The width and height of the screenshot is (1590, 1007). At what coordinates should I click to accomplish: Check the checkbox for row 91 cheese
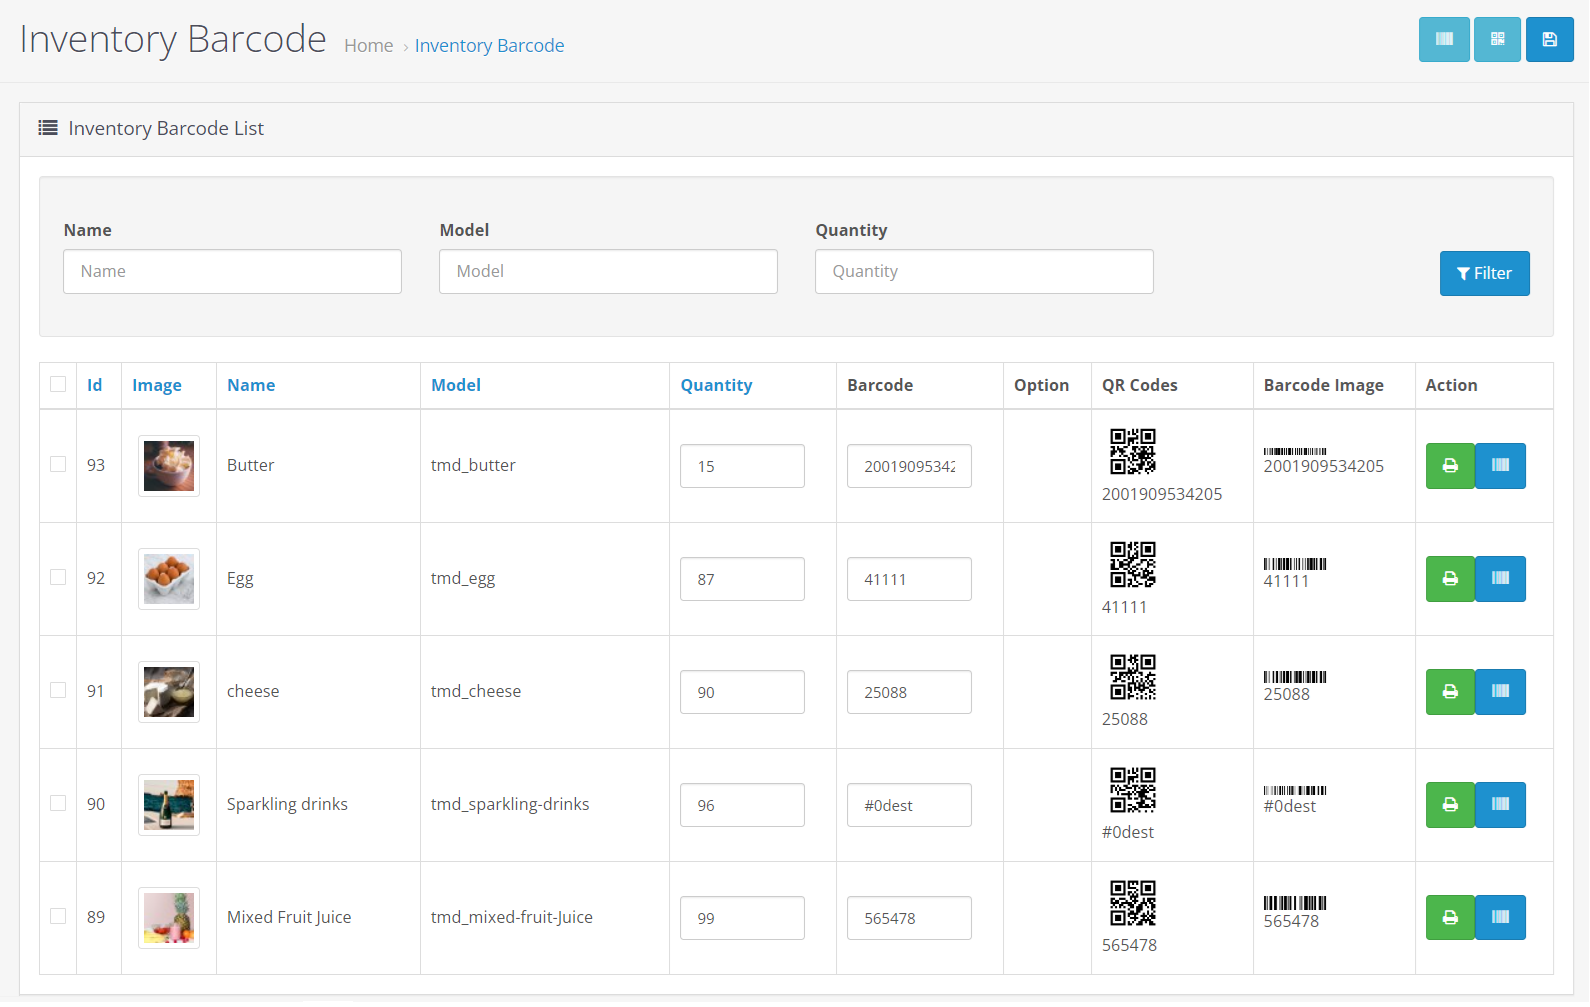[58, 690]
